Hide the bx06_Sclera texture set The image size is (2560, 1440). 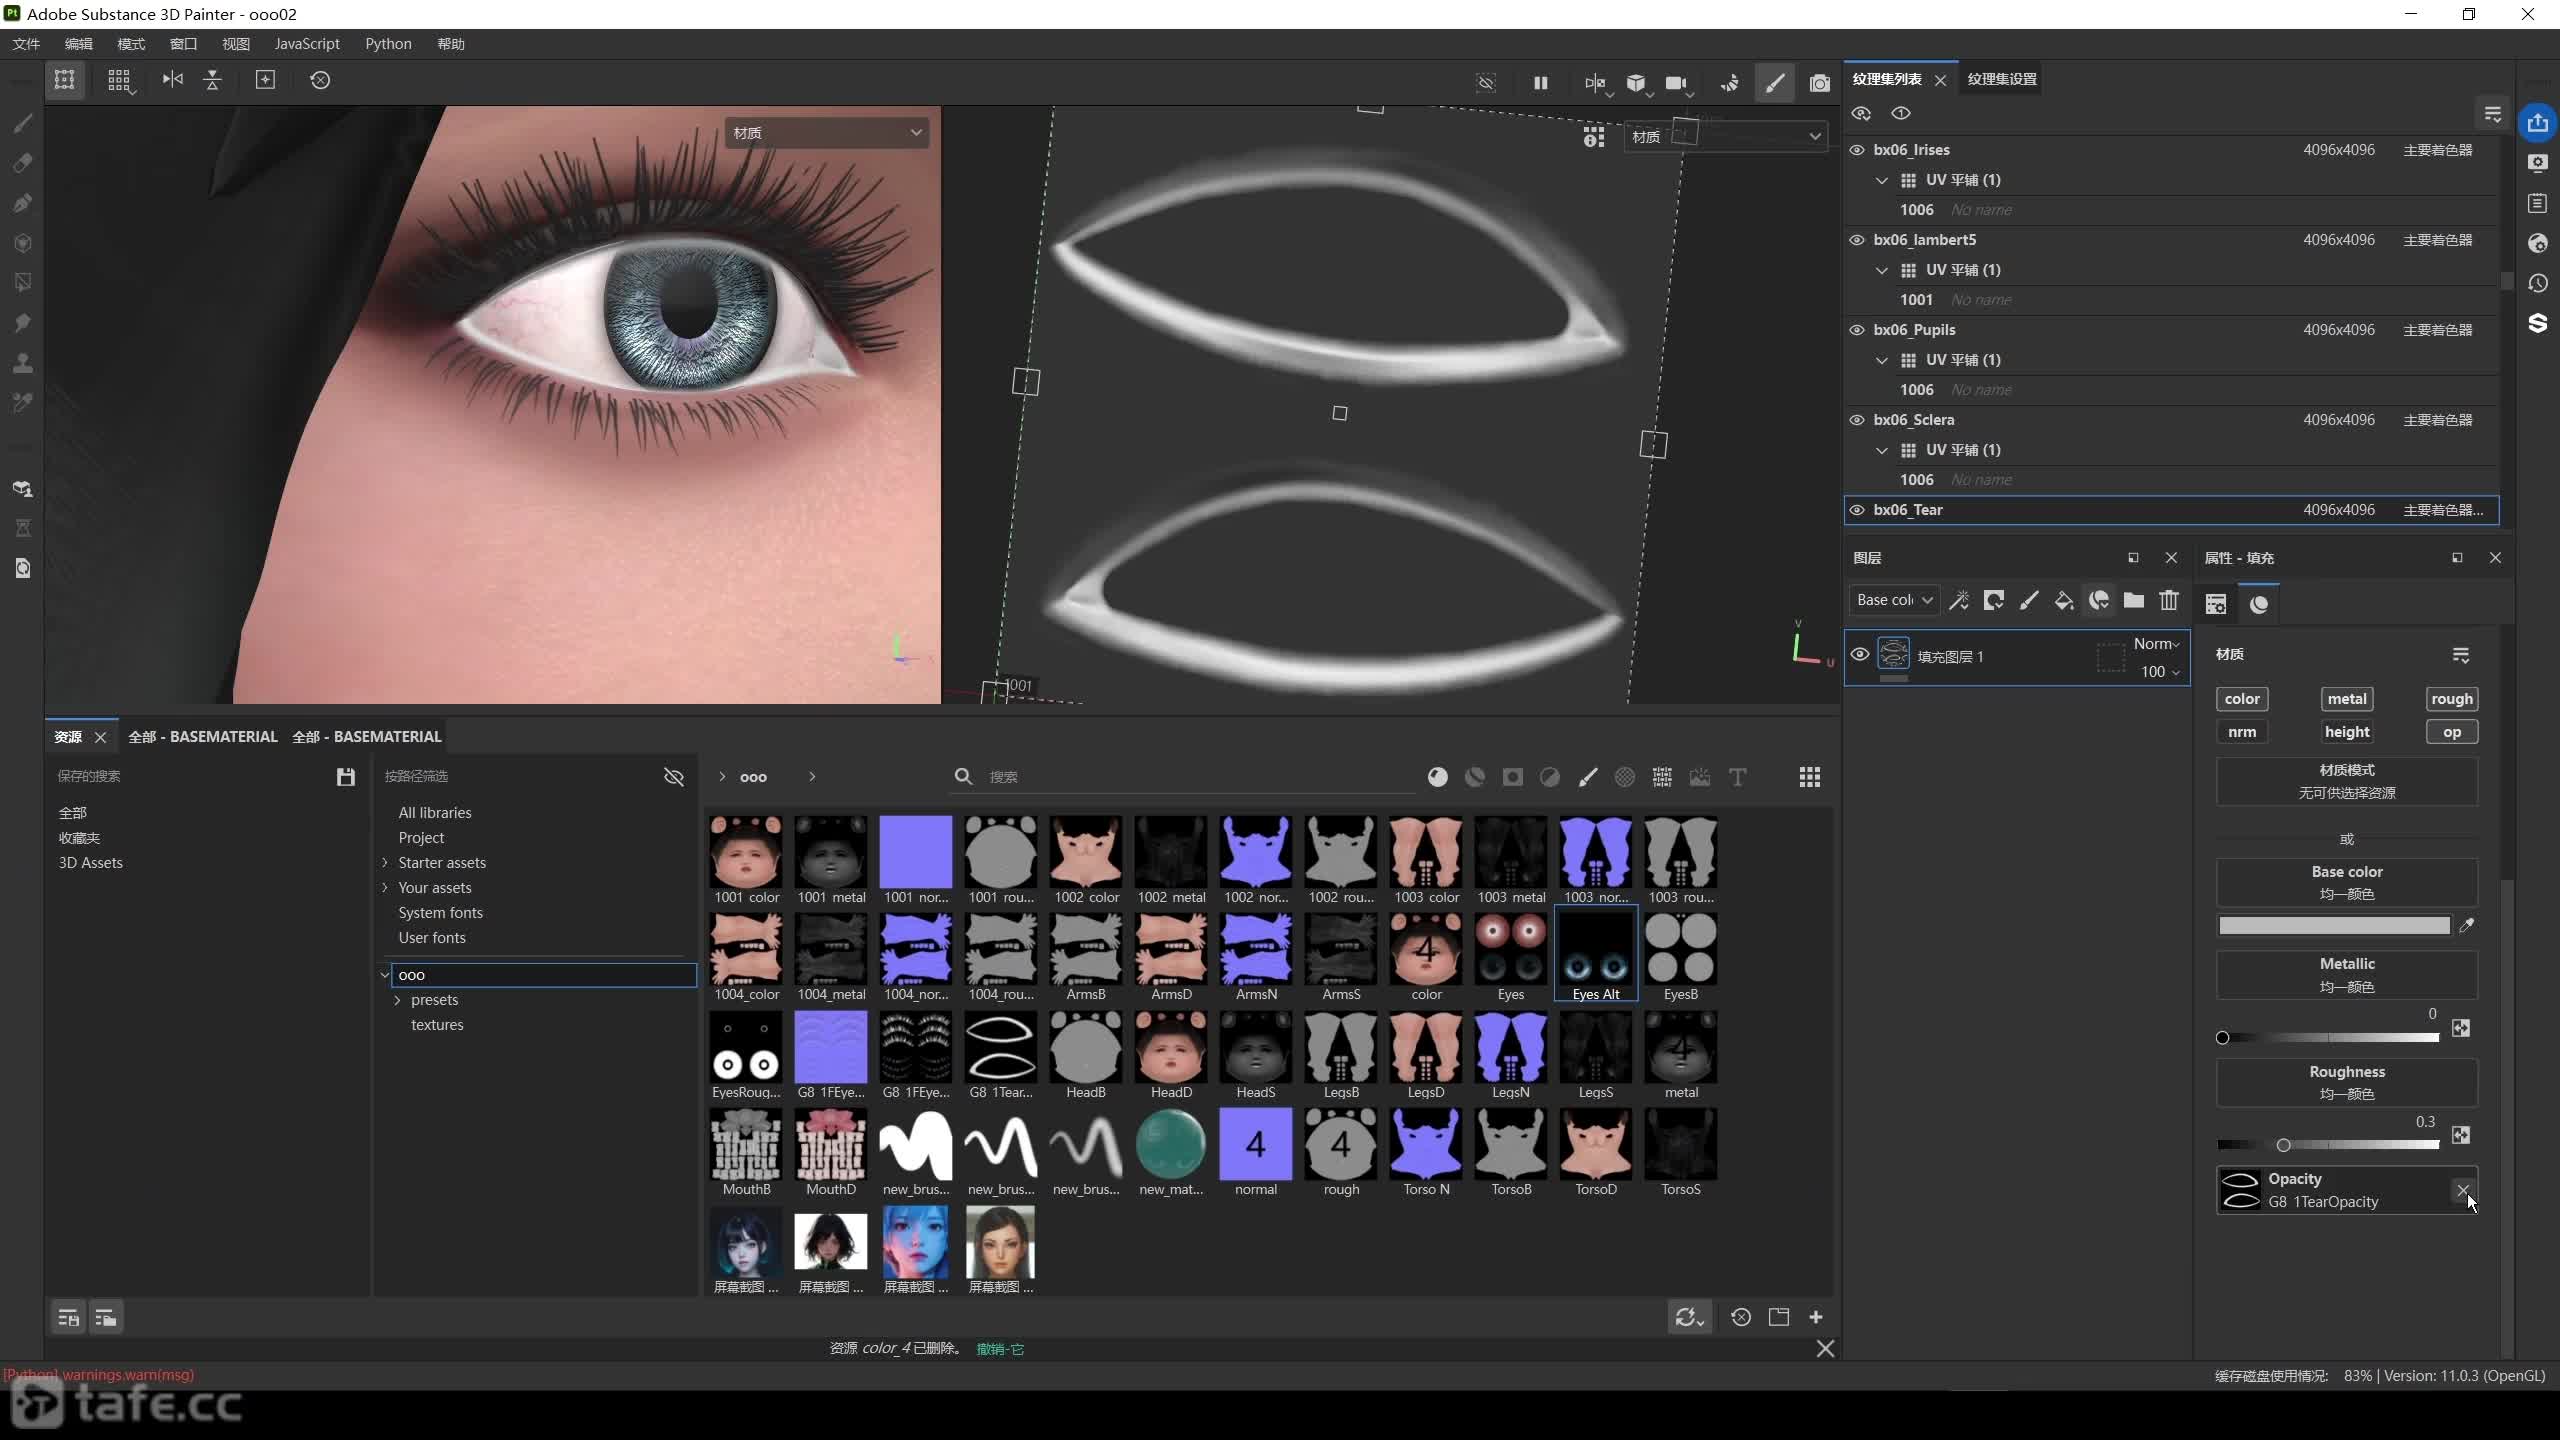[x=1857, y=420]
